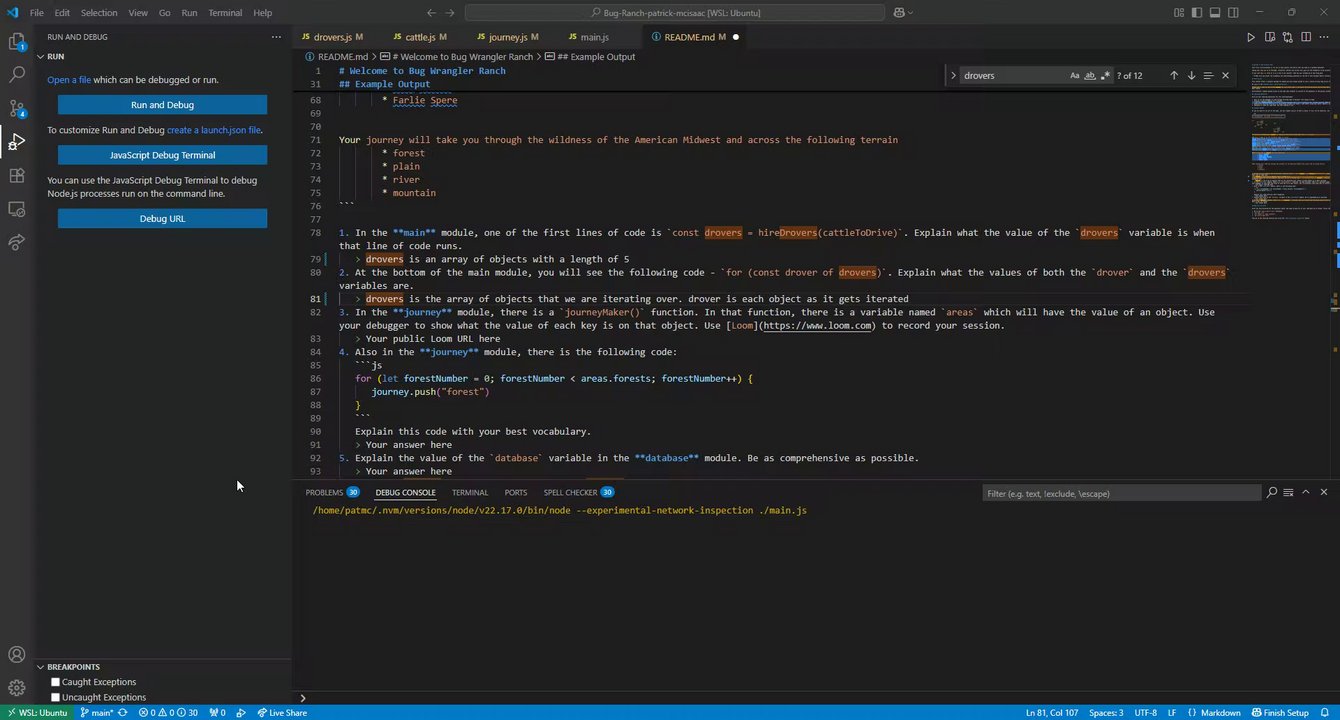
Task: Click the create a launch.json file link
Action: (213, 130)
